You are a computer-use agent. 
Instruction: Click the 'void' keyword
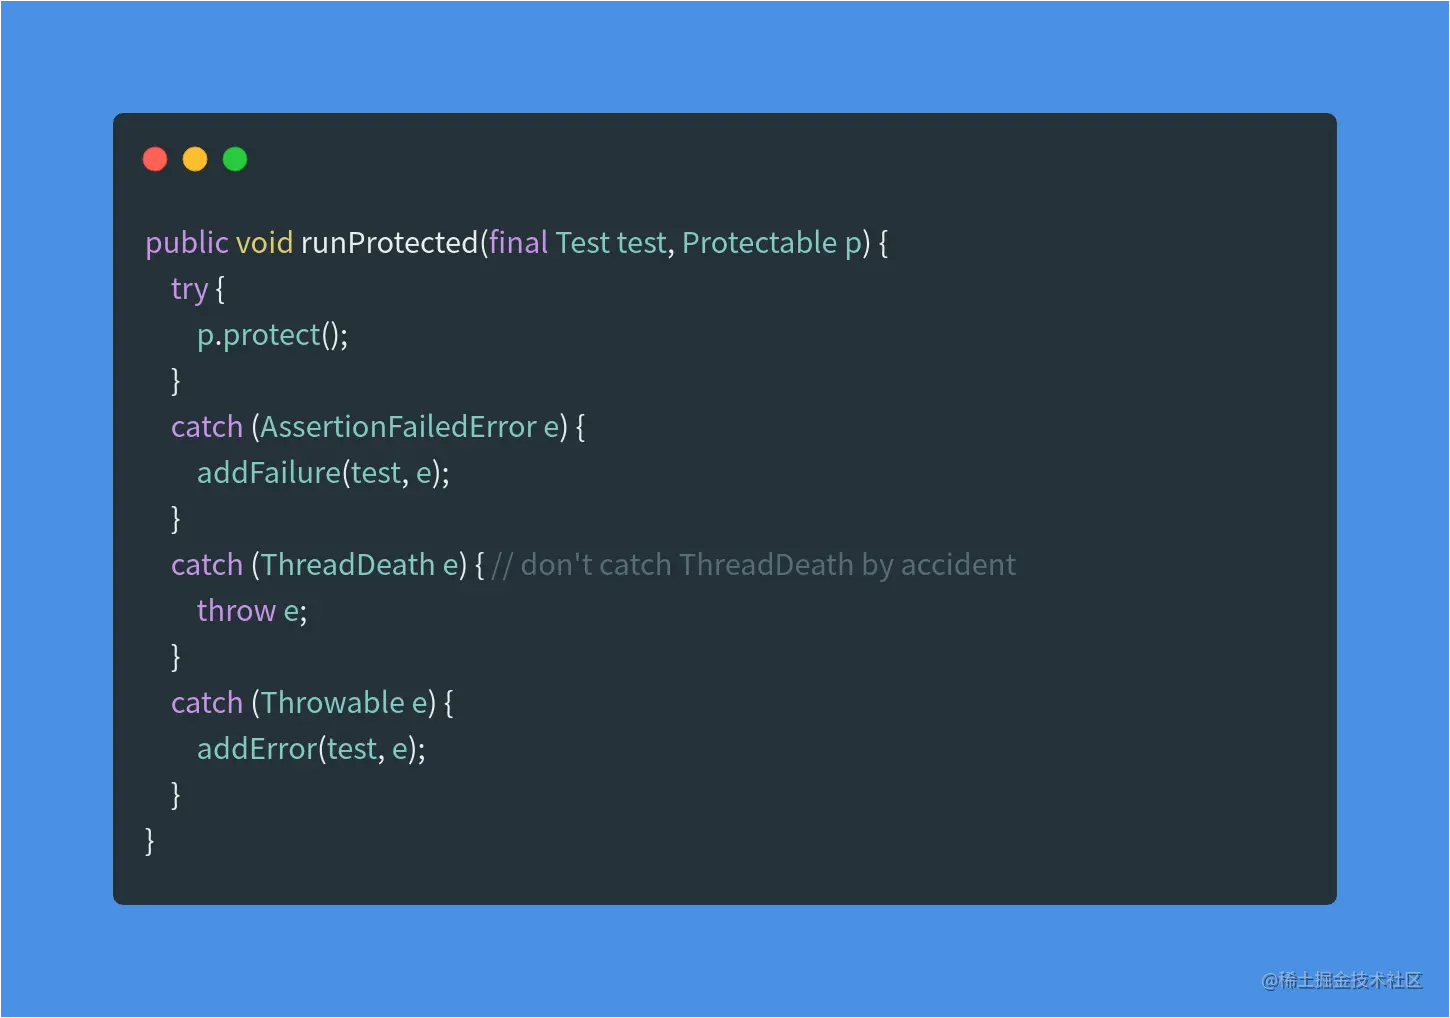(x=264, y=243)
